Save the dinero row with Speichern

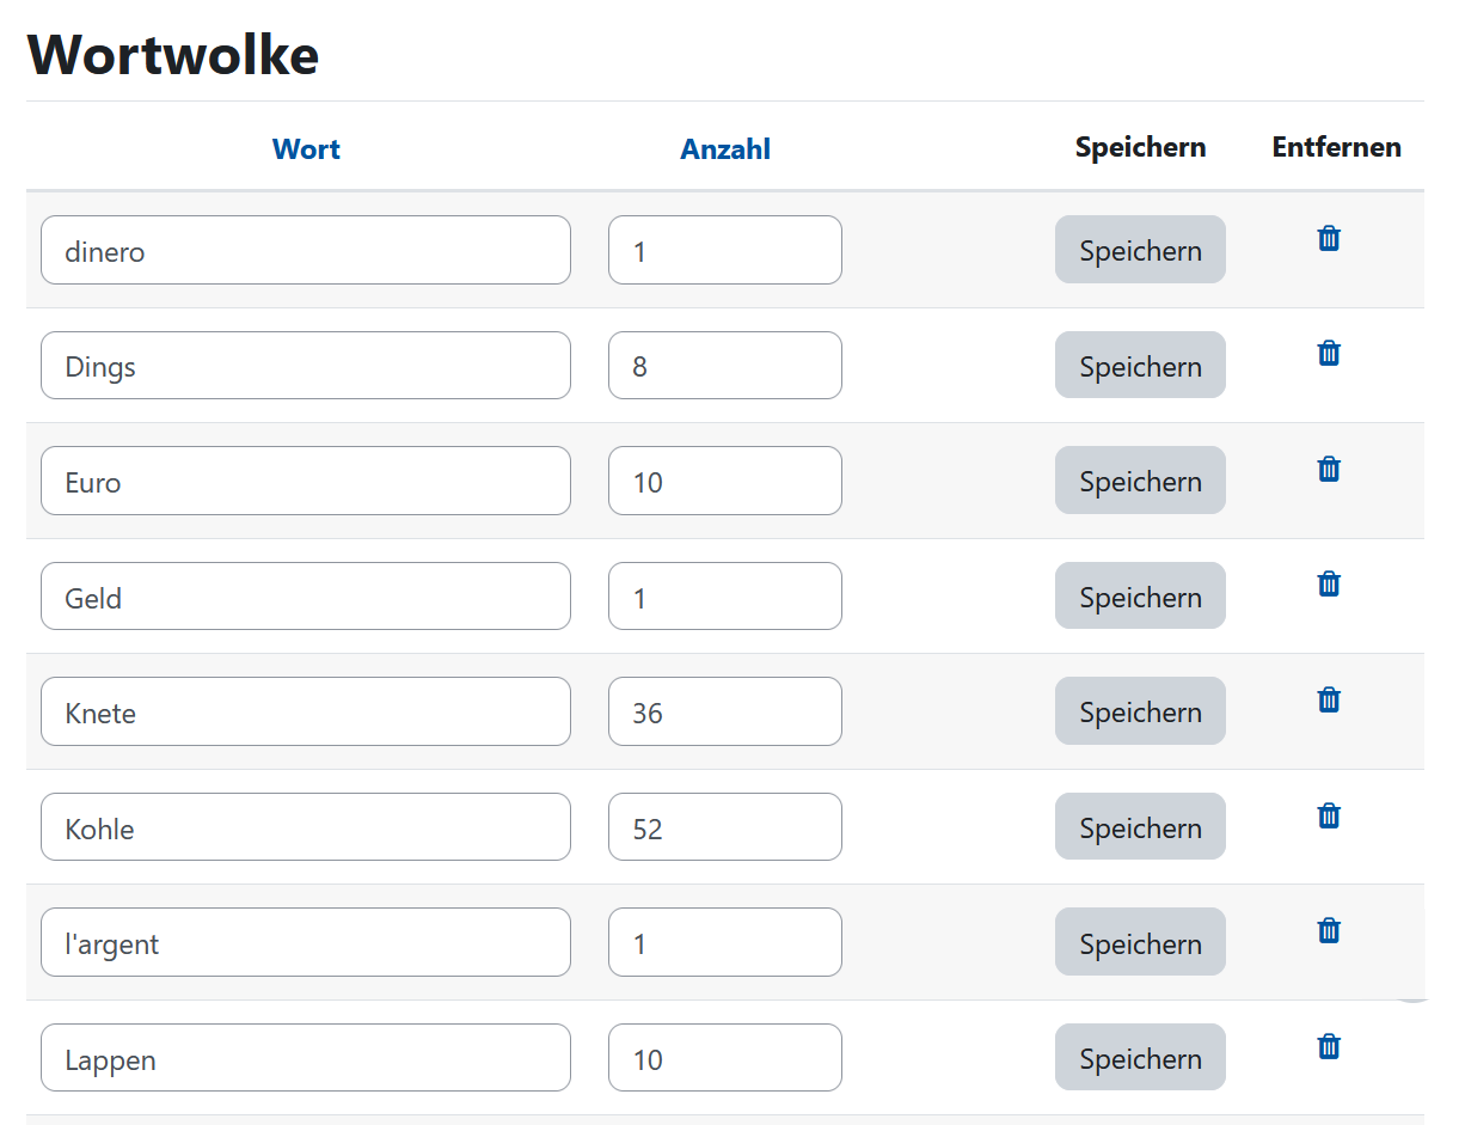click(1140, 250)
